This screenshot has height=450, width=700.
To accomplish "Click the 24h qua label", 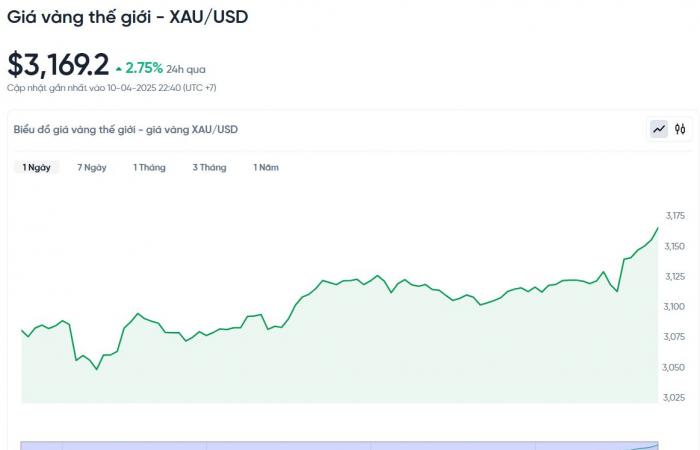I will (x=186, y=69).
